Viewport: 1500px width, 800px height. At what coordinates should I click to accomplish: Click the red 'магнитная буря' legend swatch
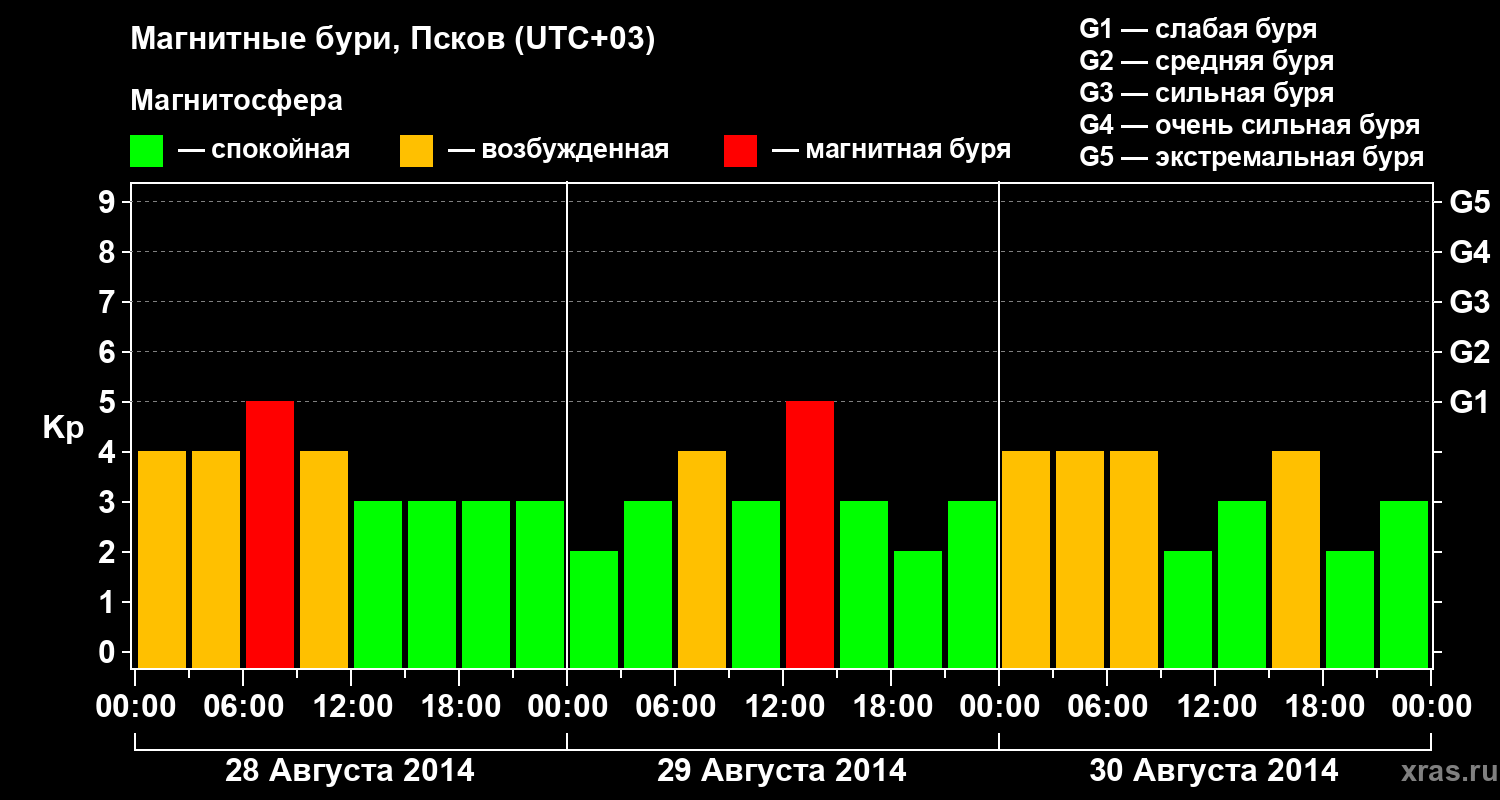pos(740,151)
